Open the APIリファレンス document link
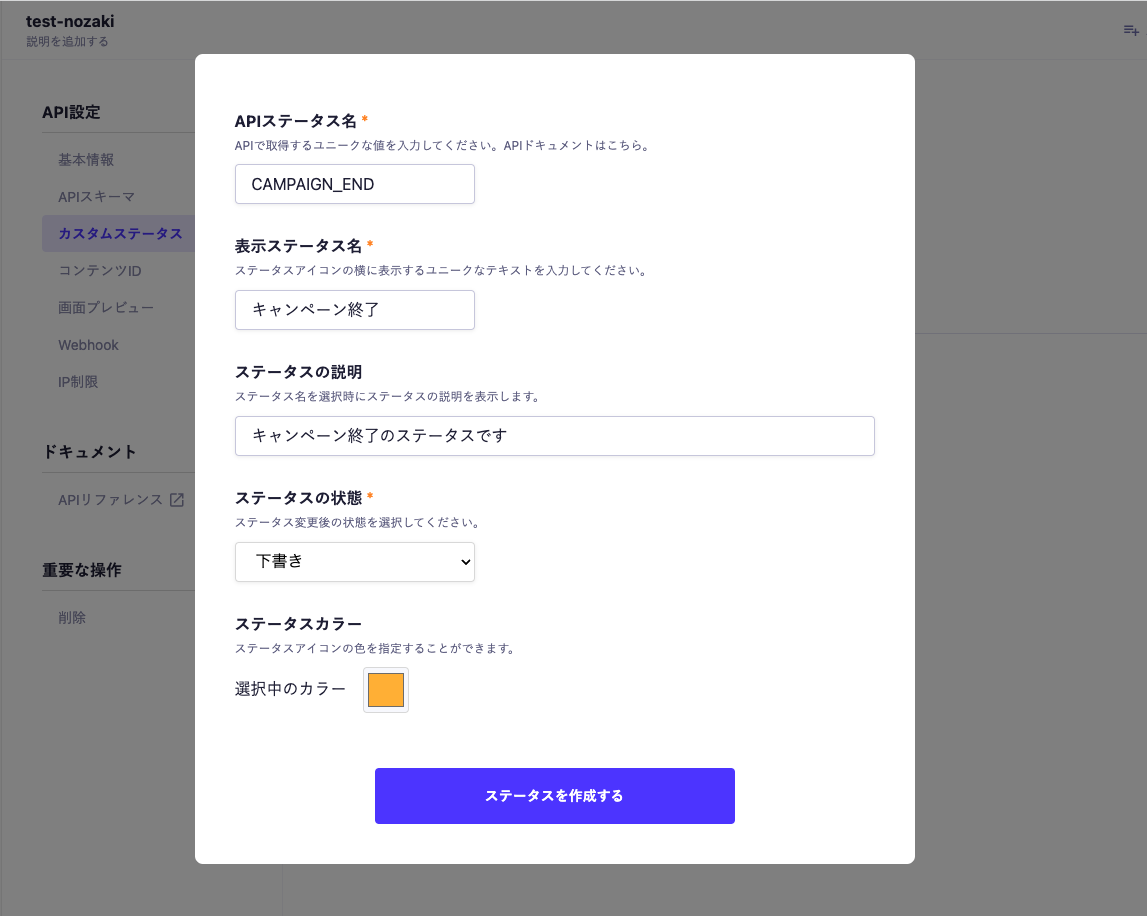The width and height of the screenshot is (1147, 916). pos(110,500)
